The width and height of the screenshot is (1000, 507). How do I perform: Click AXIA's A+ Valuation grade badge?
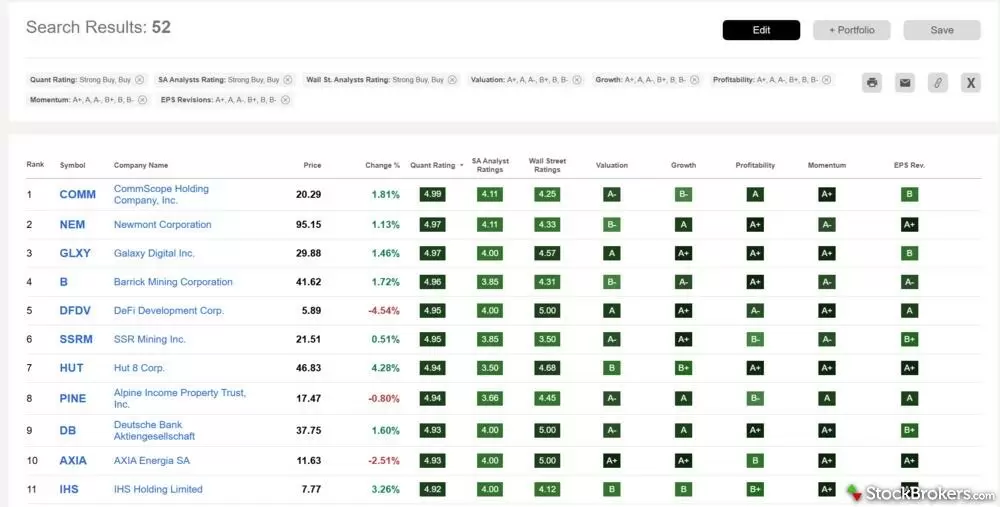click(612, 460)
